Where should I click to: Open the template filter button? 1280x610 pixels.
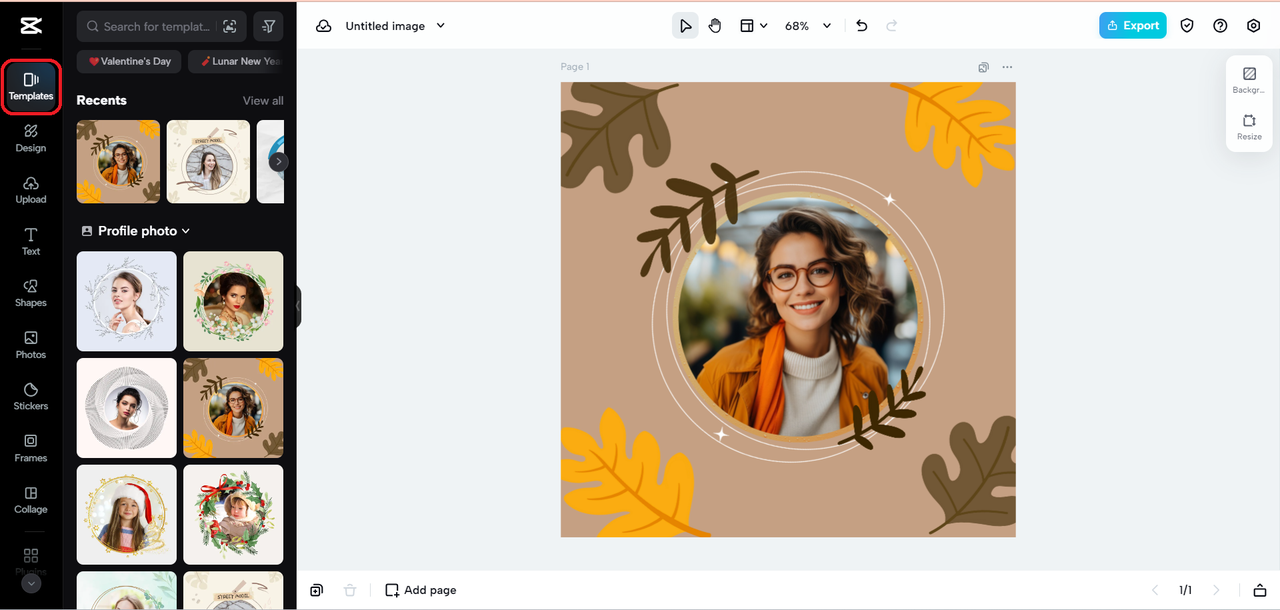[268, 27]
